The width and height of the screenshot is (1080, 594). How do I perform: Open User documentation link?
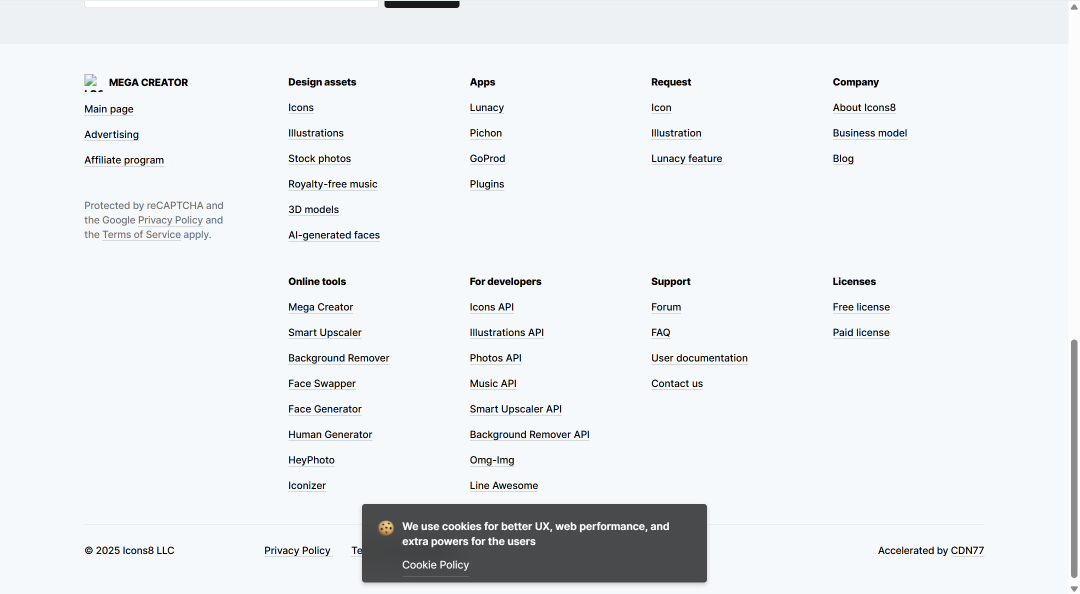tap(699, 358)
